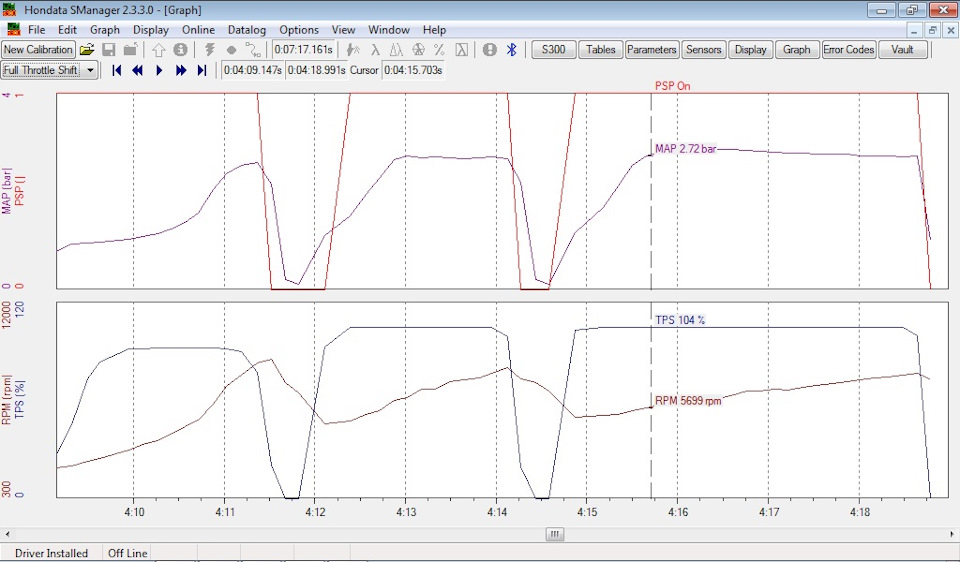This screenshot has width=960, height=562.
Task: Click the PSP On label
Action: click(x=672, y=86)
